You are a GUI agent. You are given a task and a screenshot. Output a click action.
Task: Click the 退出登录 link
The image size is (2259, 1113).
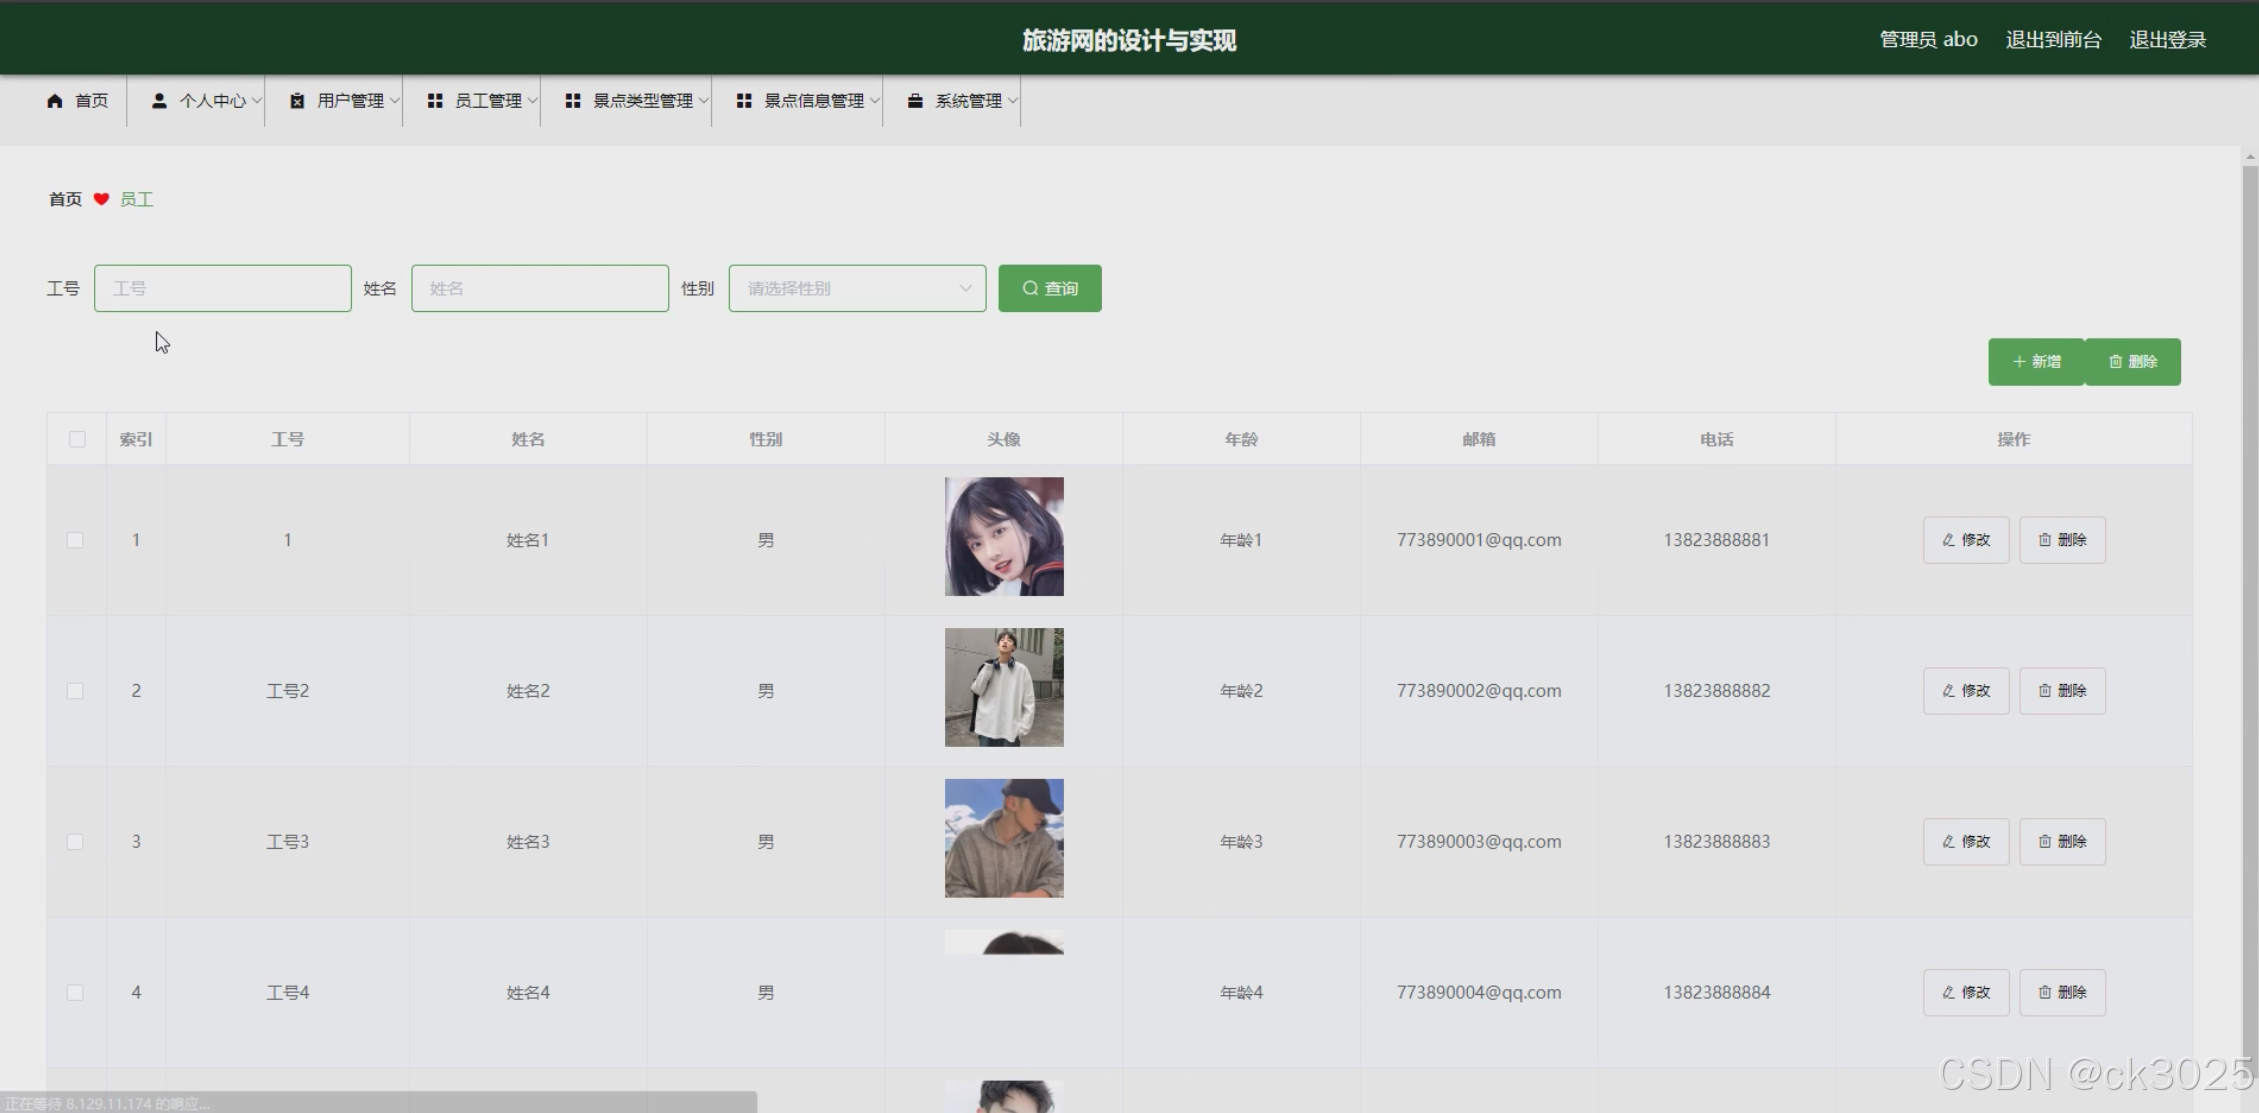click(x=2167, y=40)
